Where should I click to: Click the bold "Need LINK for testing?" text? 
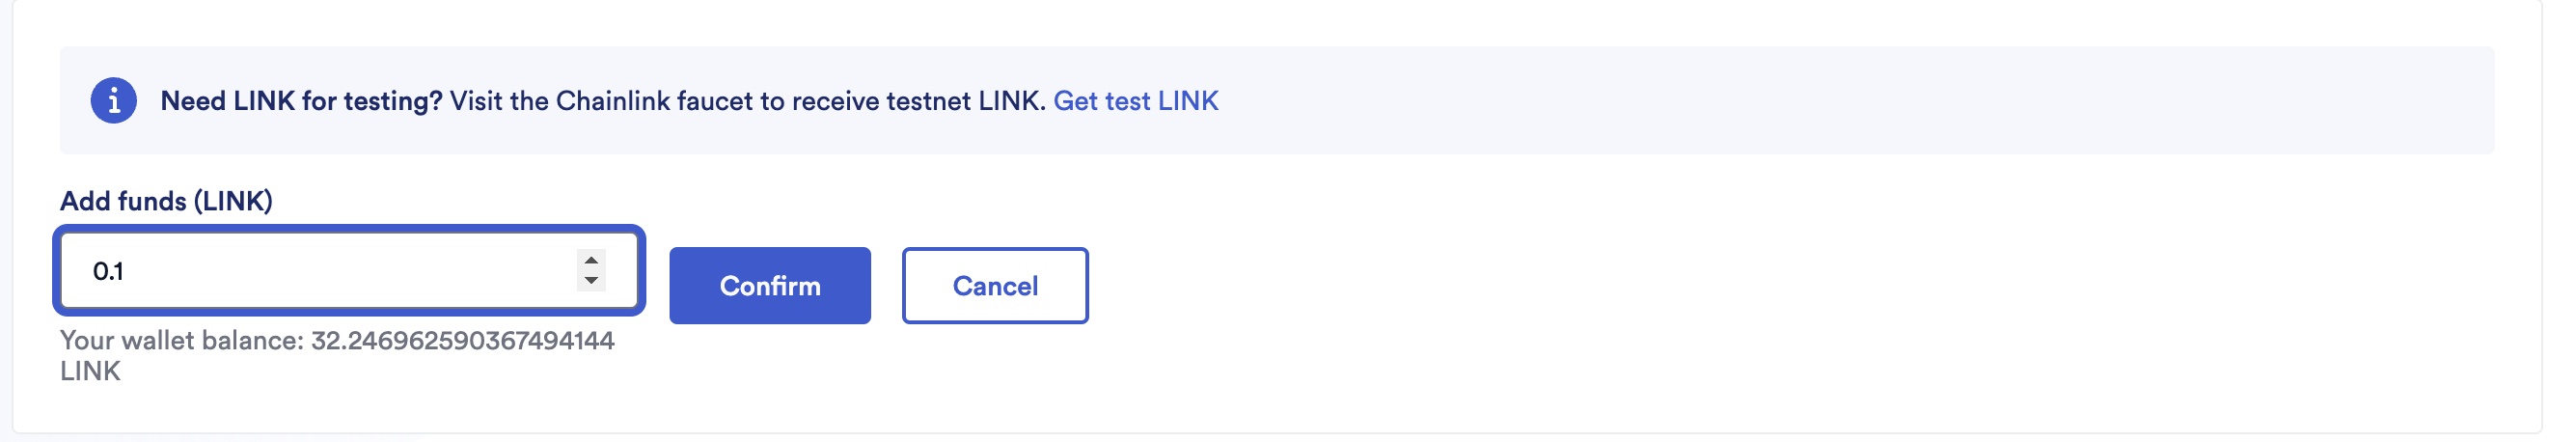point(301,101)
